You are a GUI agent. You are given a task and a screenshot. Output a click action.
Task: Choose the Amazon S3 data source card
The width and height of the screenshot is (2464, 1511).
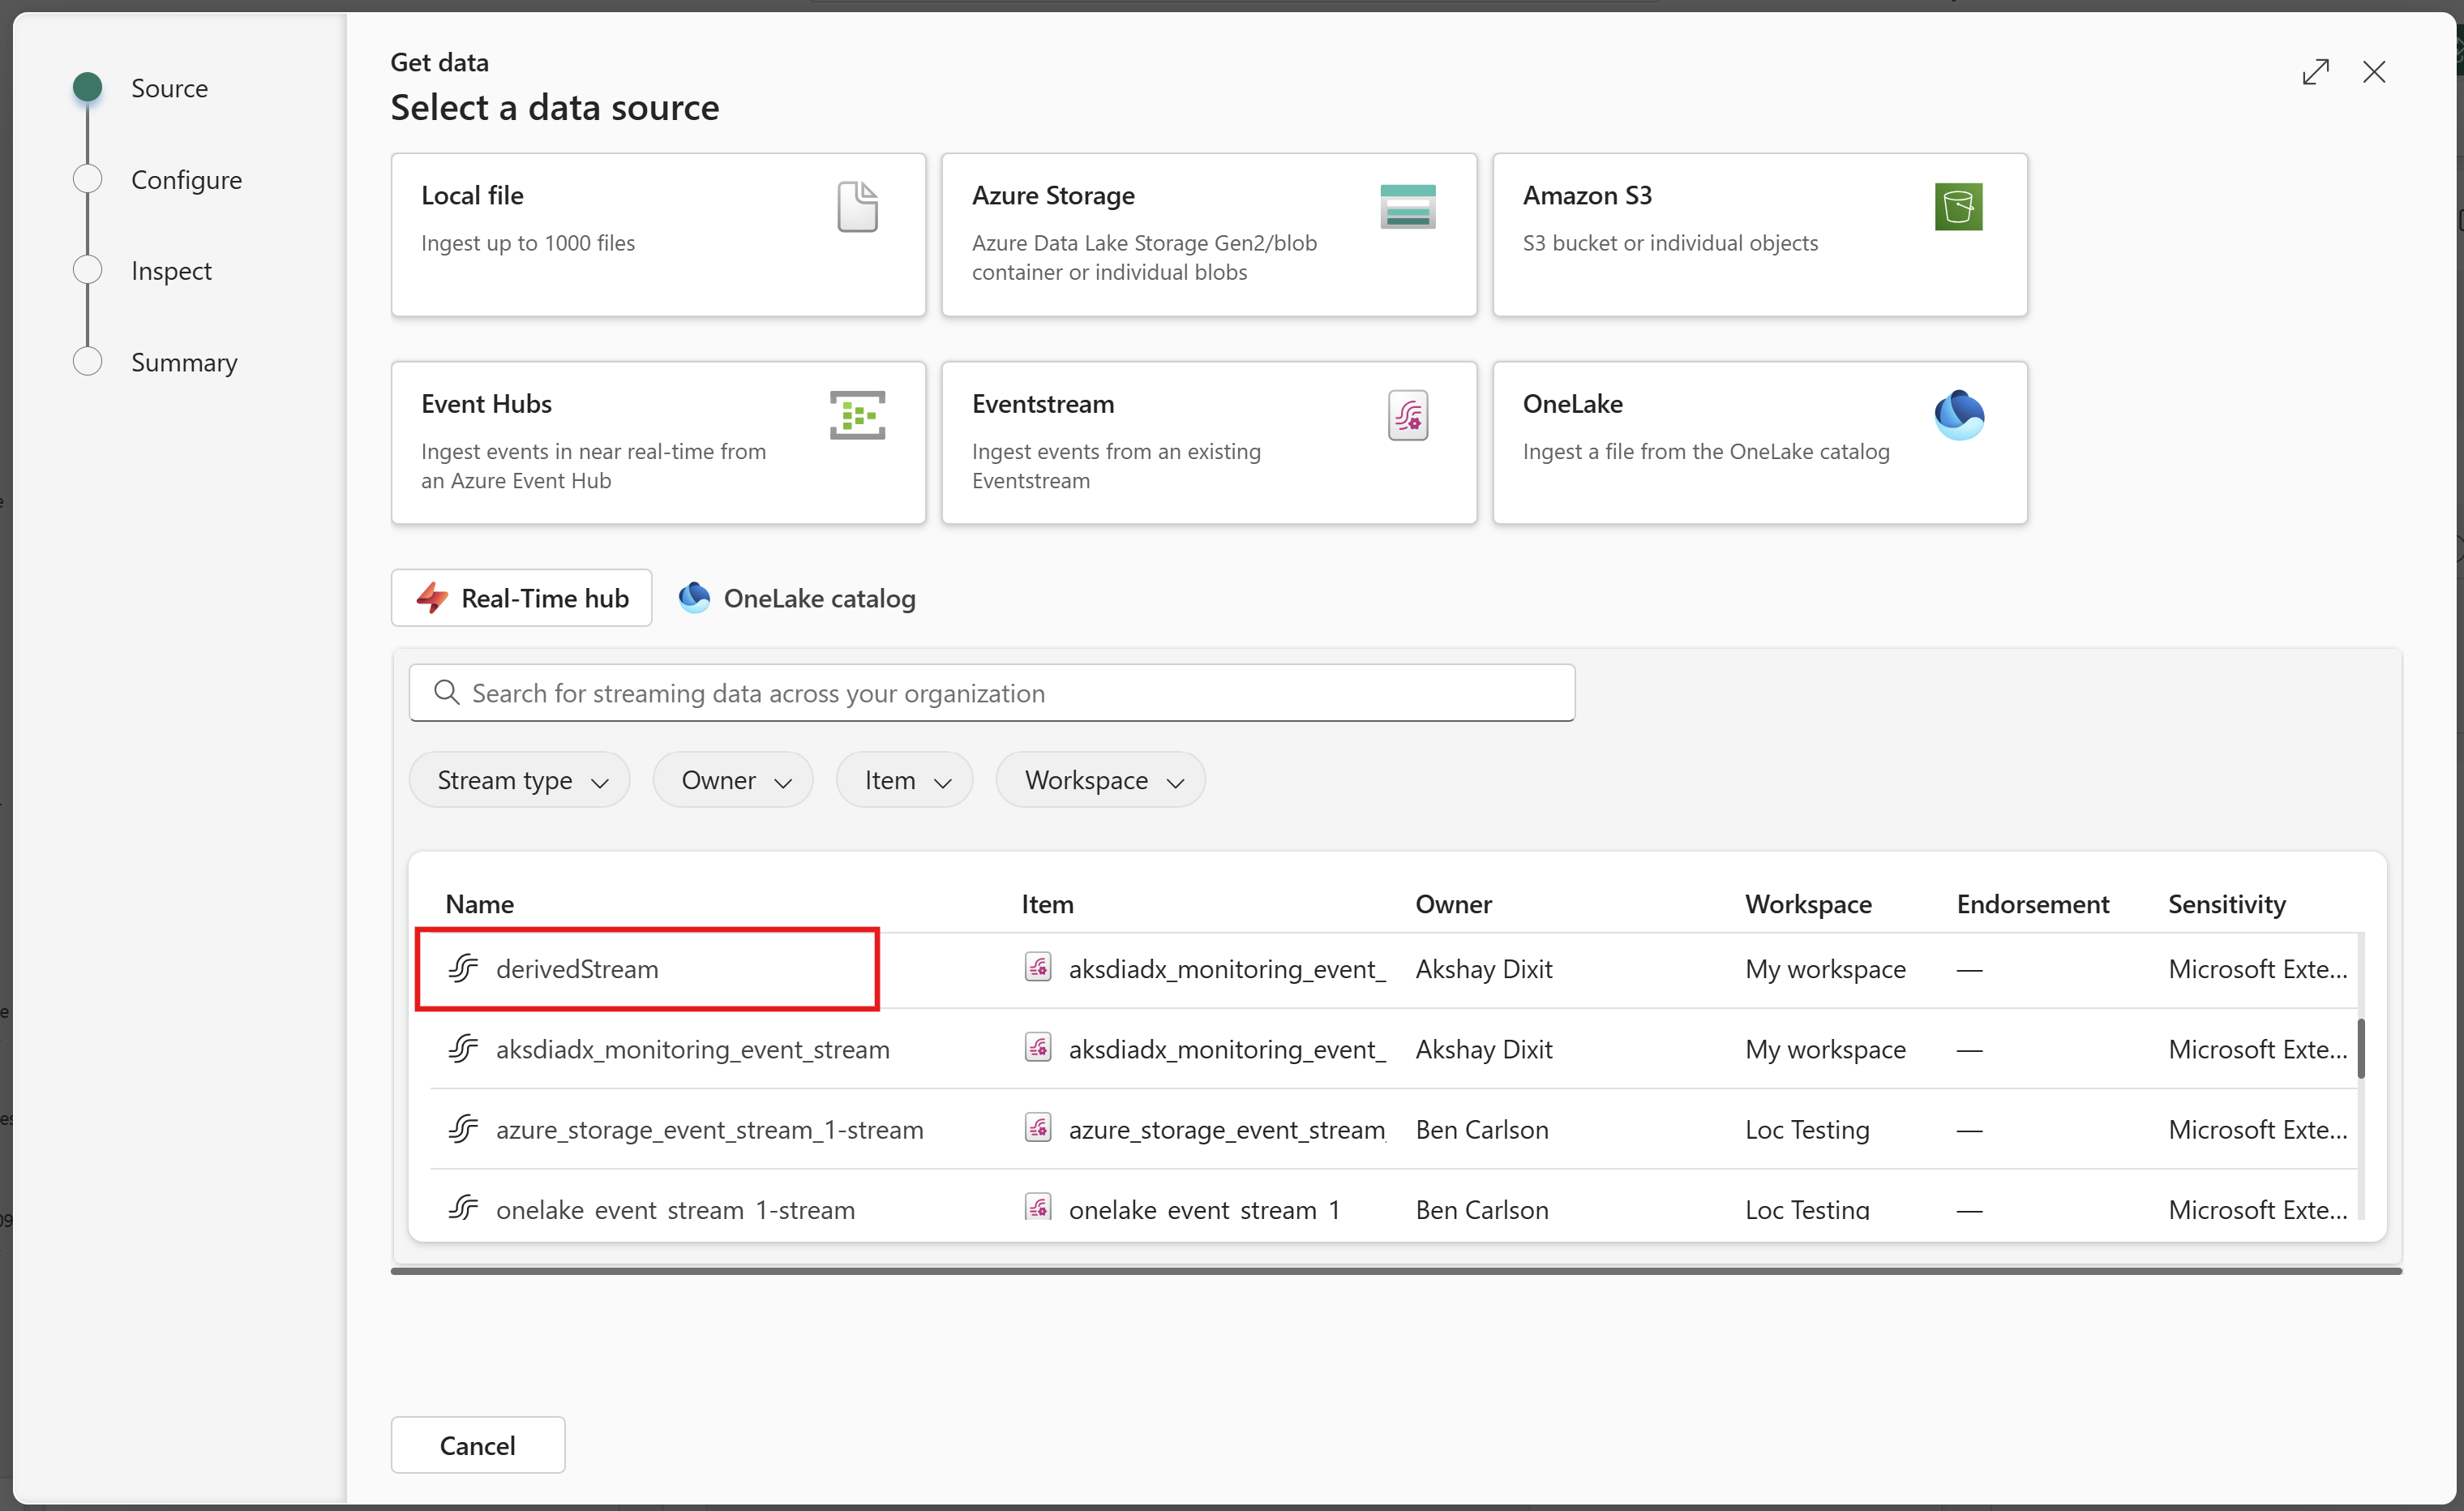click(x=1760, y=234)
